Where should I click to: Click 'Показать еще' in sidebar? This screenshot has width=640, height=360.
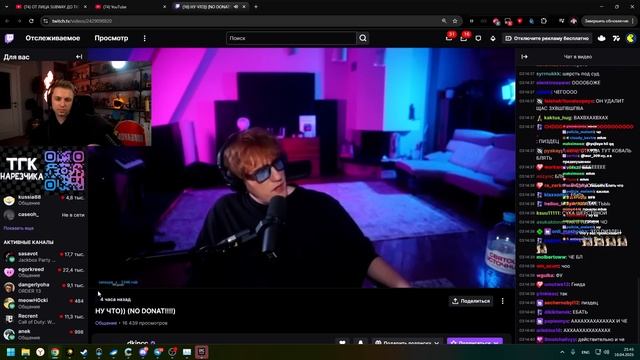click(18, 228)
